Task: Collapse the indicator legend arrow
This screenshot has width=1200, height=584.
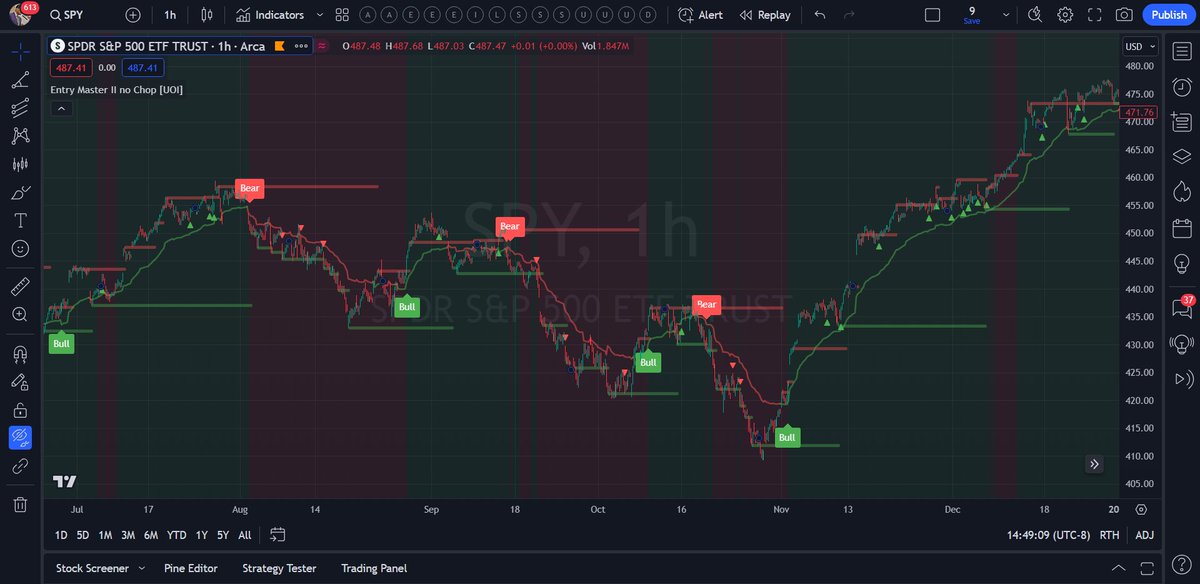Action: [61, 108]
